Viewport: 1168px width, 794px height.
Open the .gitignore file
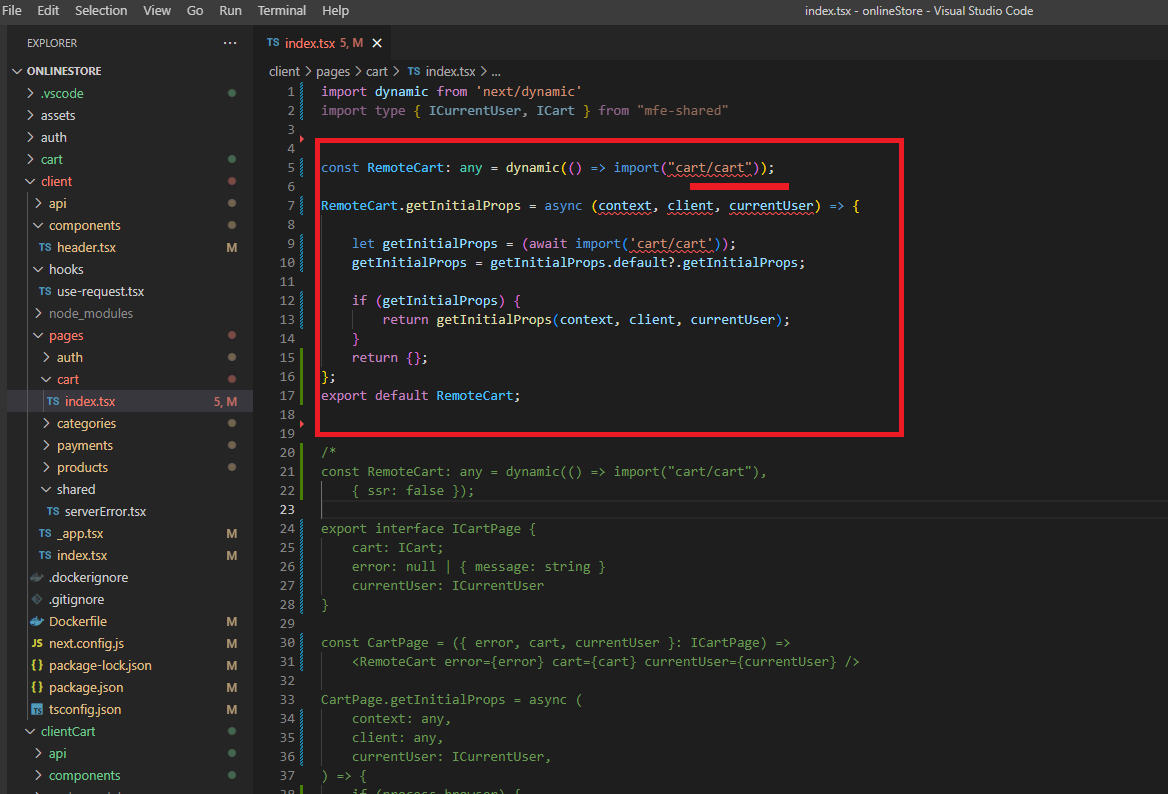[x=76, y=599]
